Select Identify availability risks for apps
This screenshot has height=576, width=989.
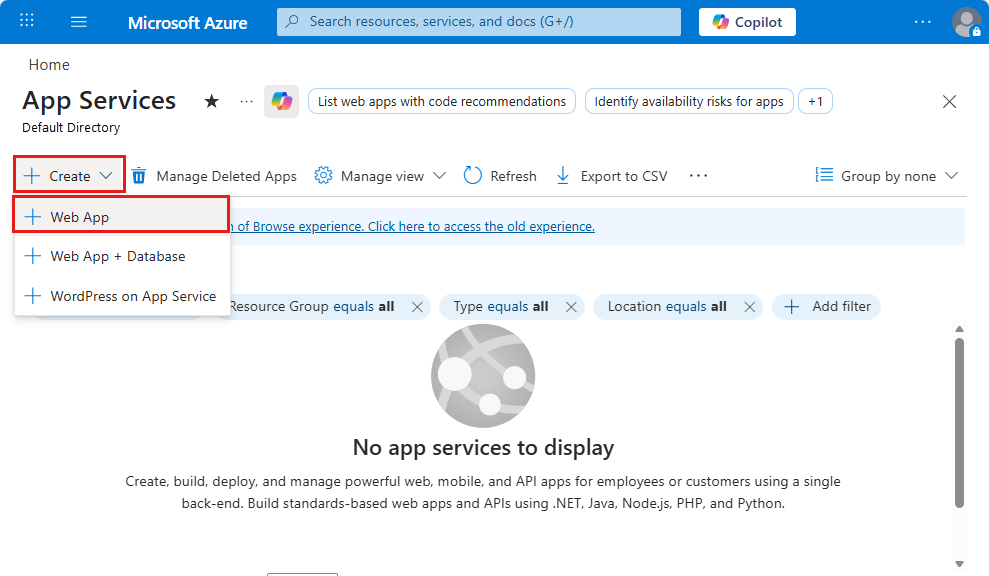click(x=689, y=102)
